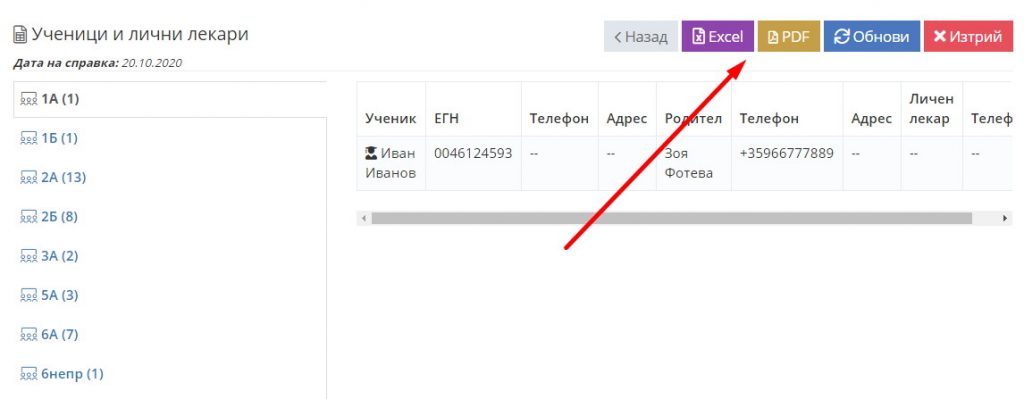Click the class group icon beside 6А
The height and width of the screenshot is (399, 1024).
pyautogui.click(x=29, y=334)
